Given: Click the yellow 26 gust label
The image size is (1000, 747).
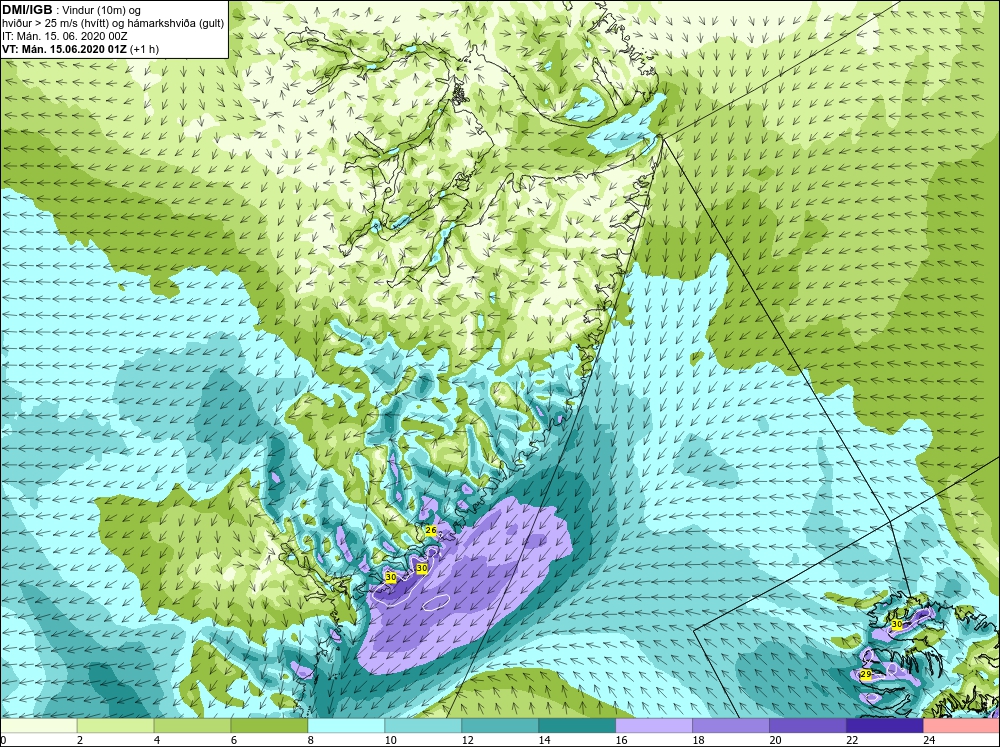Looking at the screenshot, I should click(430, 530).
